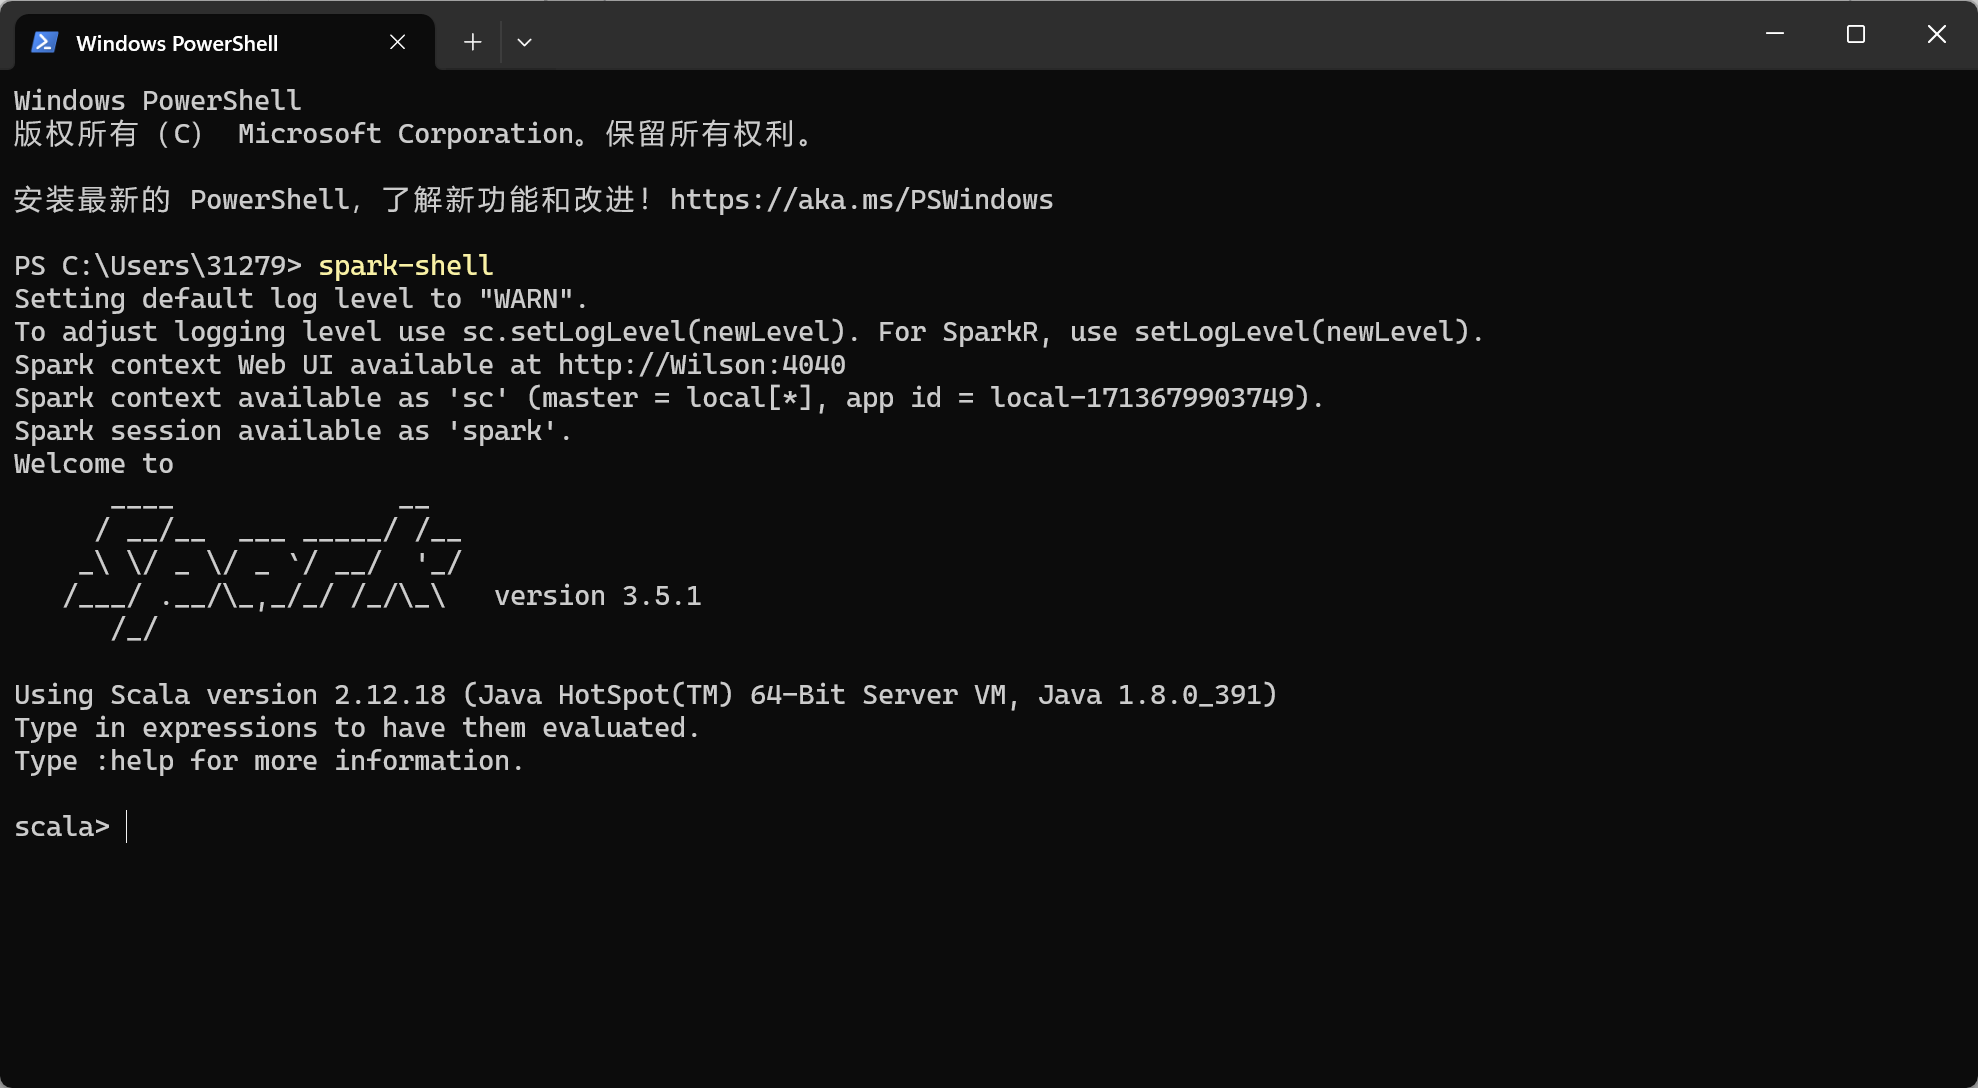Viewport: 1978px width, 1088px height.
Task: Open a new terminal tab
Action: (x=472, y=42)
